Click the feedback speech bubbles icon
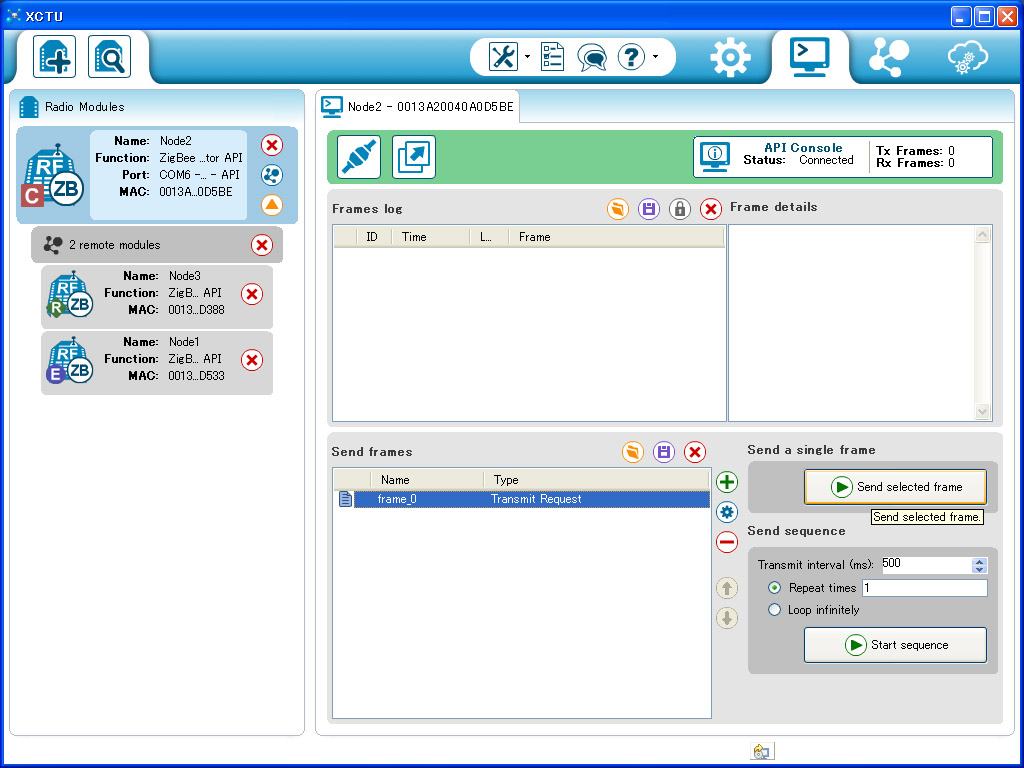This screenshot has width=1024, height=768. point(592,57)
